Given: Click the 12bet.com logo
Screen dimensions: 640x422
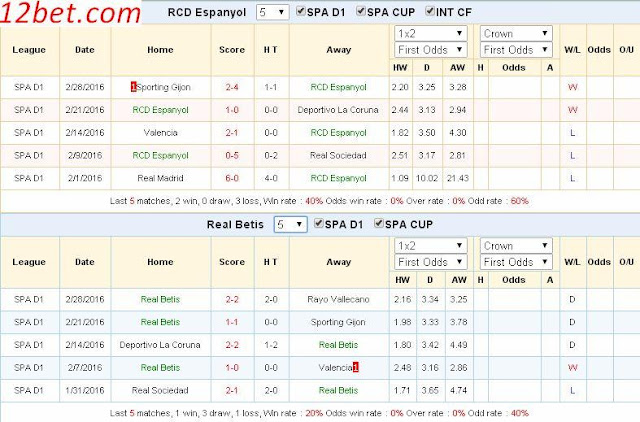Looking at the screenshot, I should [70, 13].
